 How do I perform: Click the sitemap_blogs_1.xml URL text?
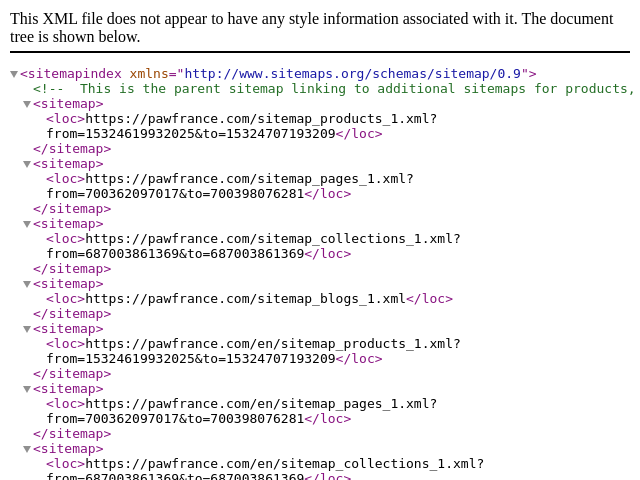click(245, 299)
